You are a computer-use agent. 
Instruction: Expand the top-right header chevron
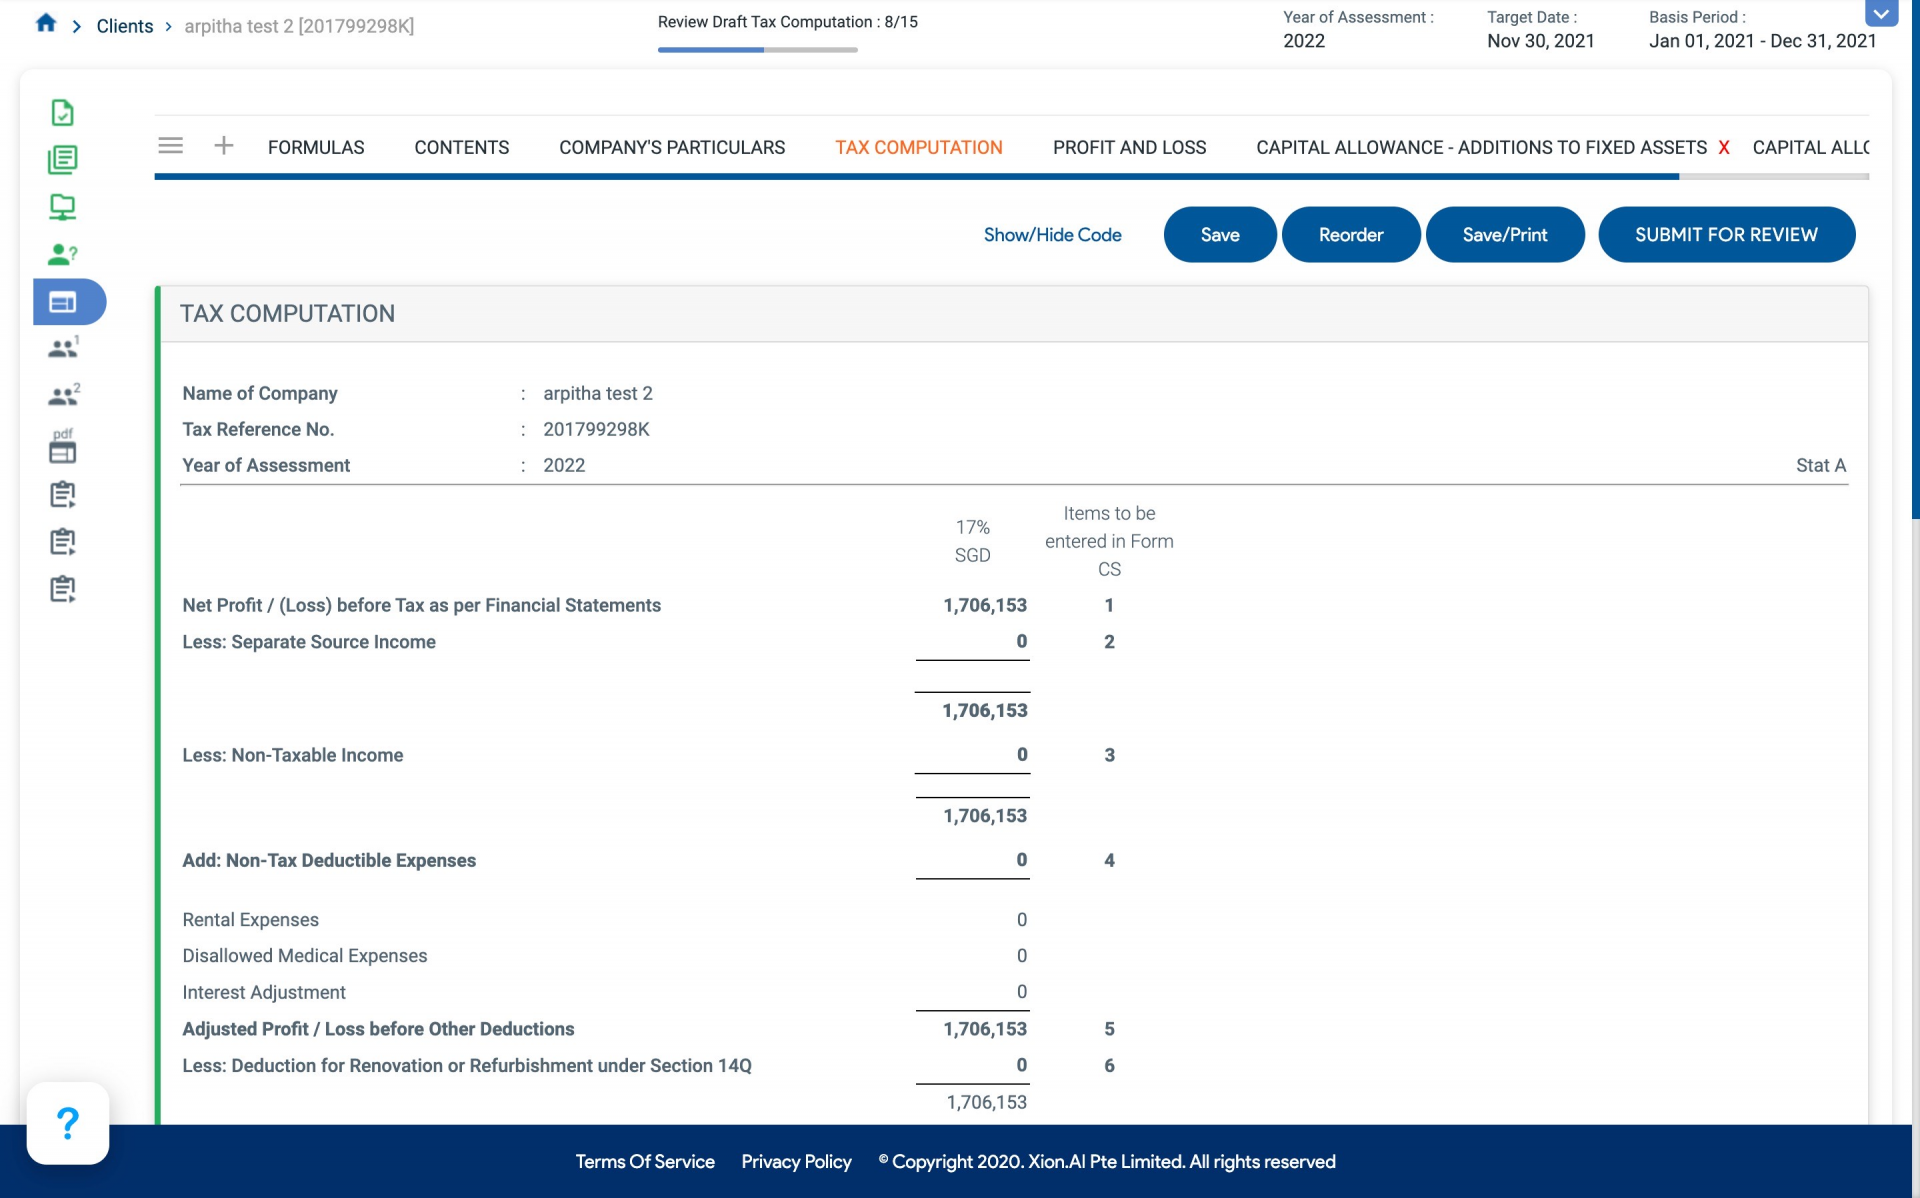tap(1880, 14)
